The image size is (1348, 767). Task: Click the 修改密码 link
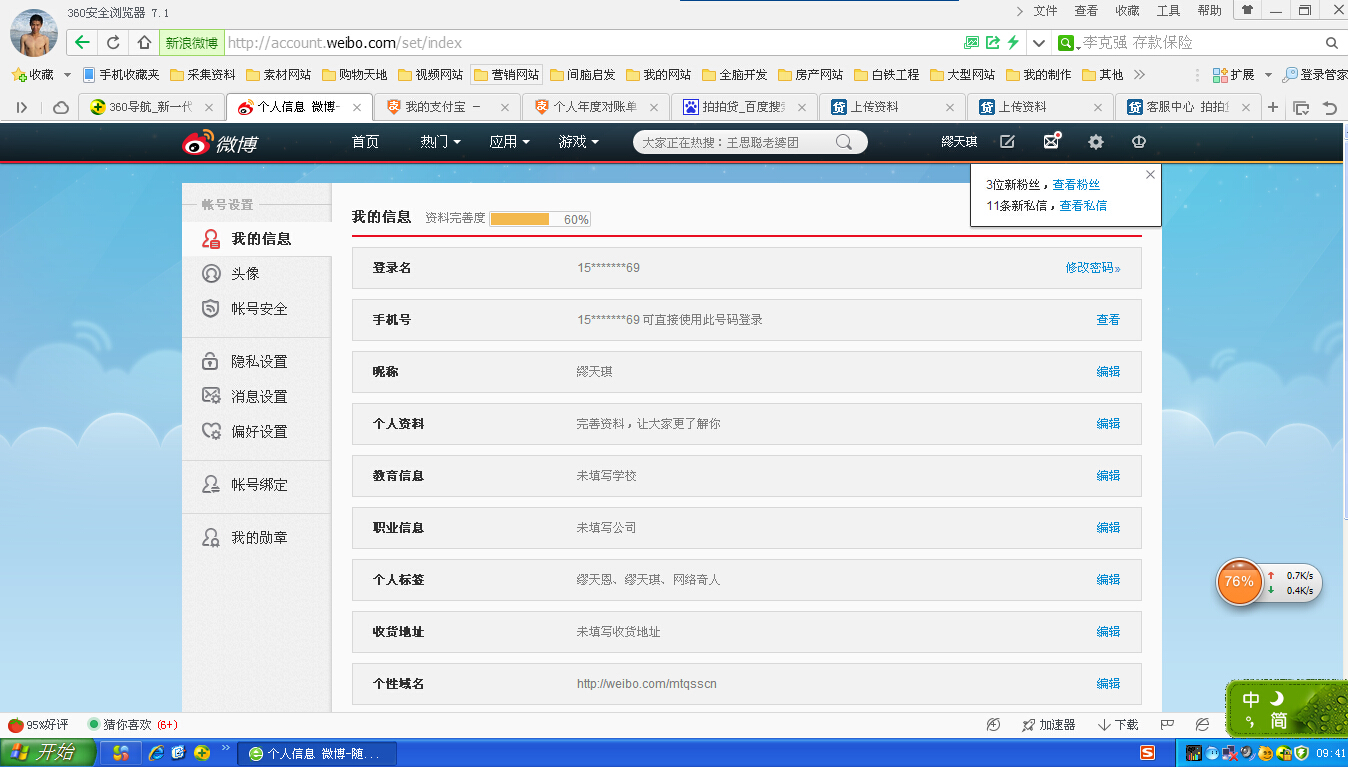point(1092,268)
